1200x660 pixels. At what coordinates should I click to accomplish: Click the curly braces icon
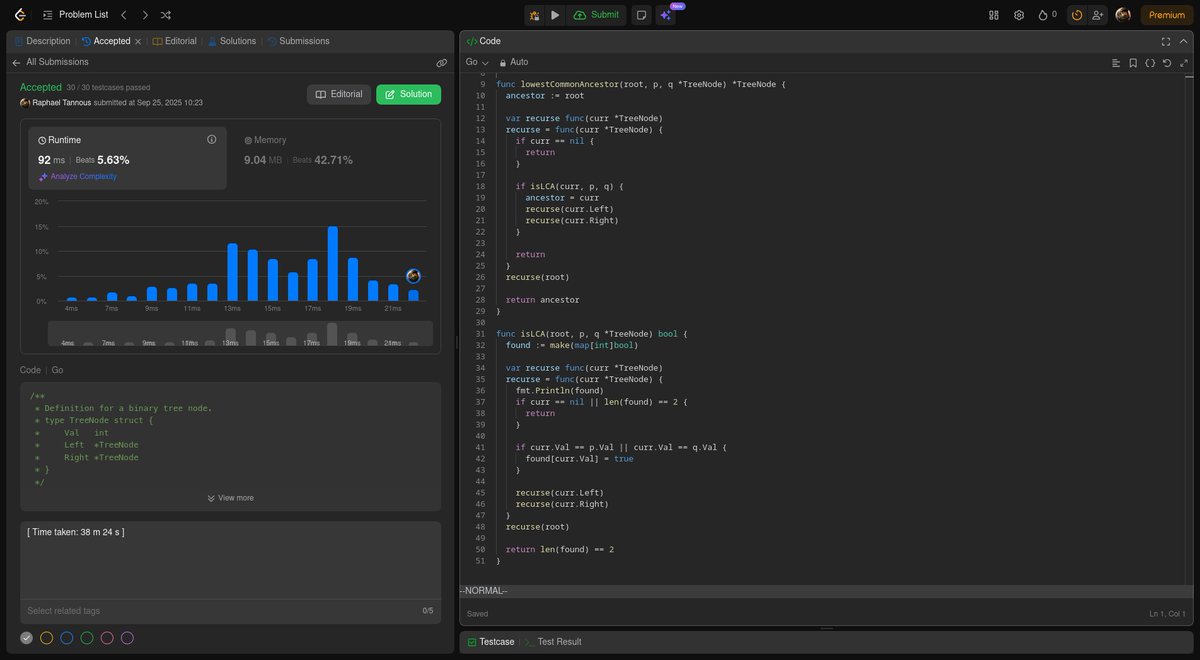[1150, 62]
